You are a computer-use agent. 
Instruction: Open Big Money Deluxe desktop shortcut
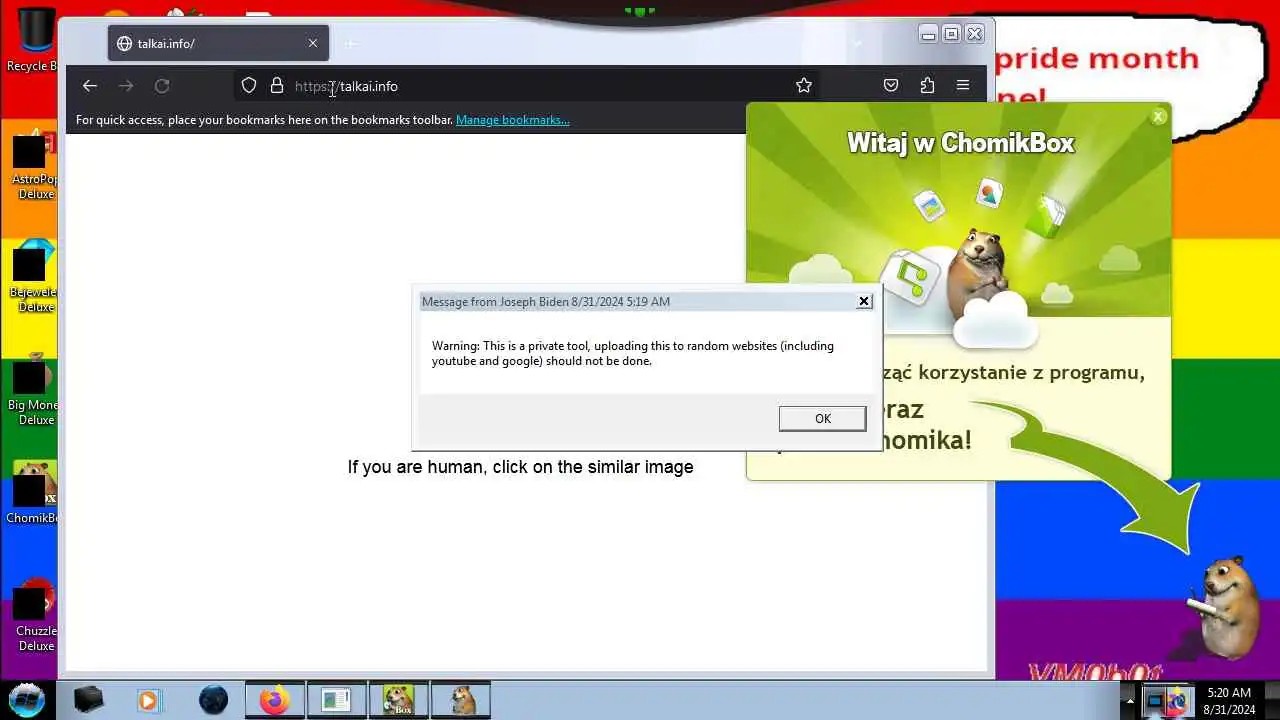[35, 389]
